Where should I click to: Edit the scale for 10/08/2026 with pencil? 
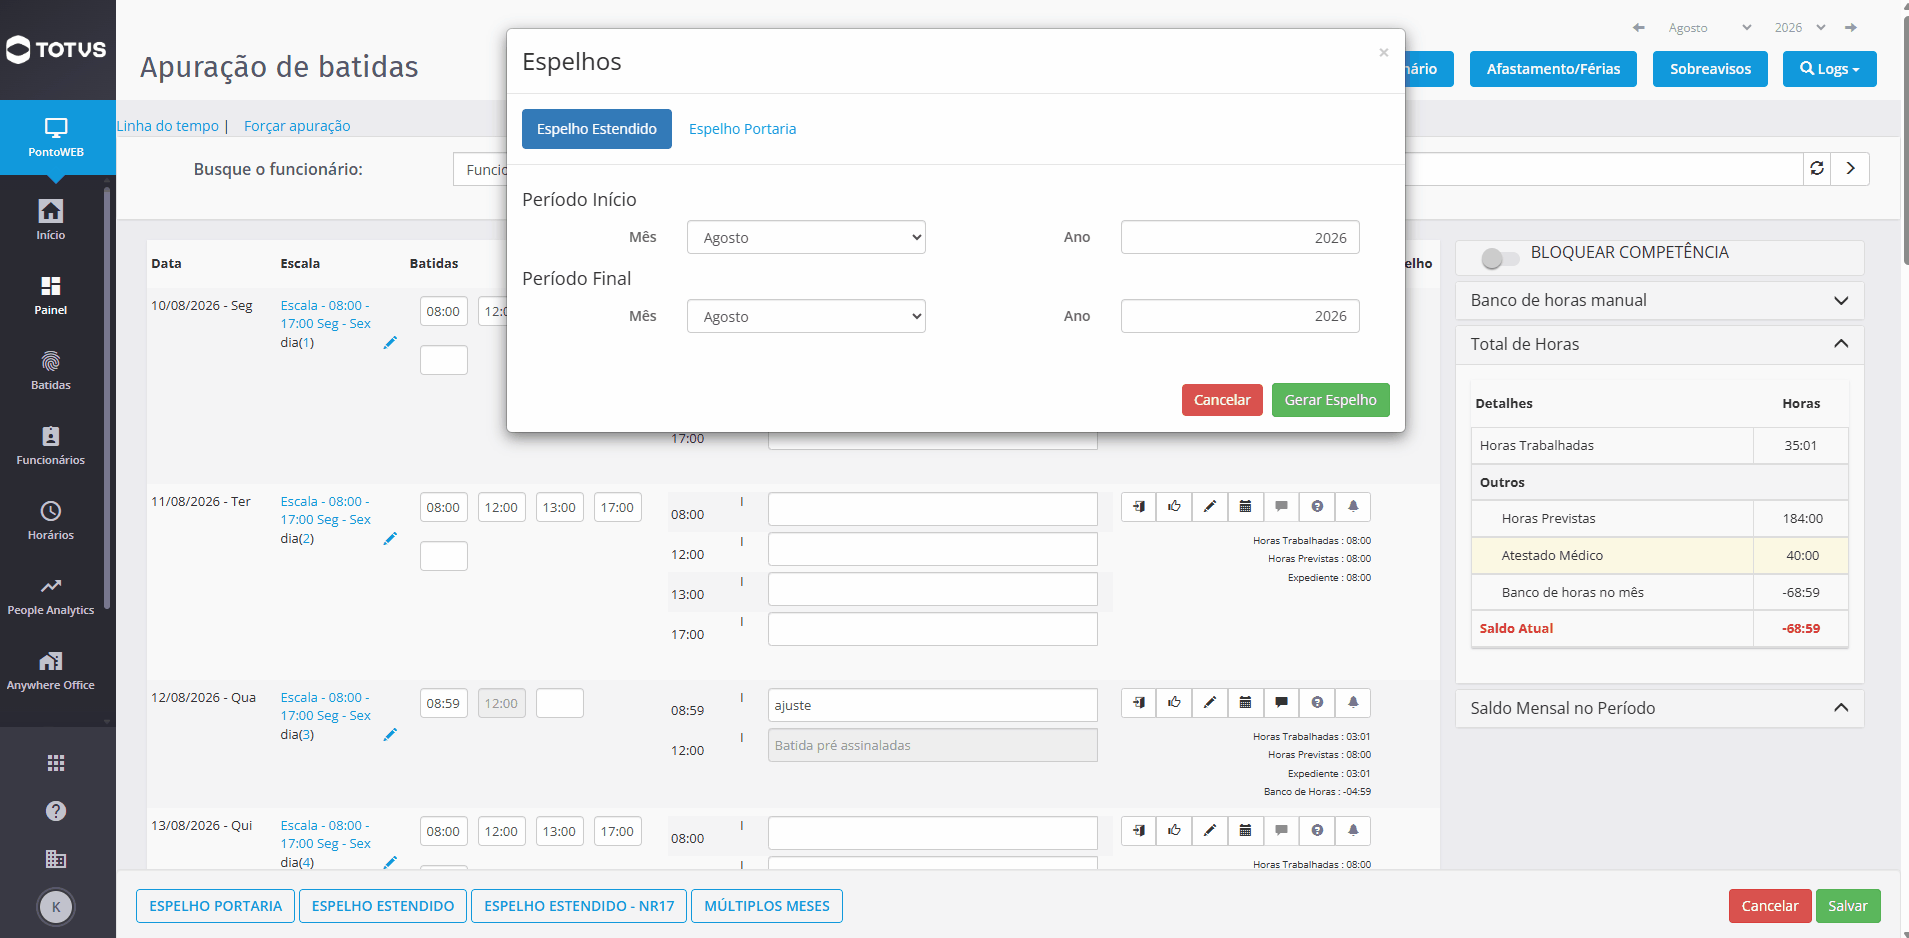[390, 342]
